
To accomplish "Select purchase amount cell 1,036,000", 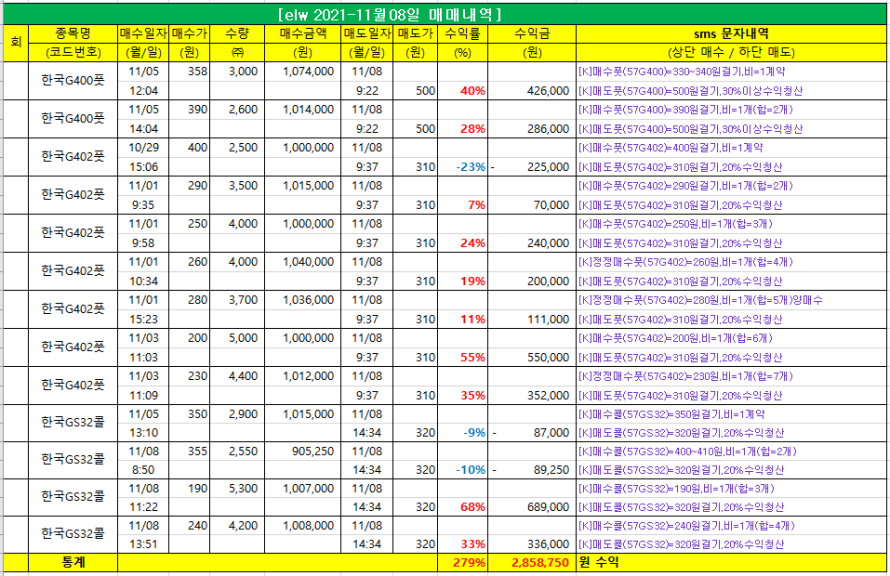I will coord(303,300).
